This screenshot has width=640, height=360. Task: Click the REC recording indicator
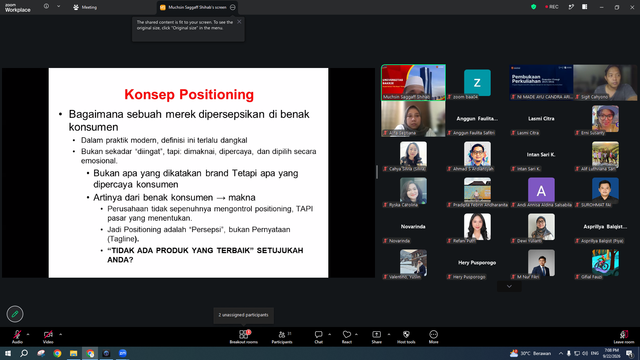tap(552, 7)
